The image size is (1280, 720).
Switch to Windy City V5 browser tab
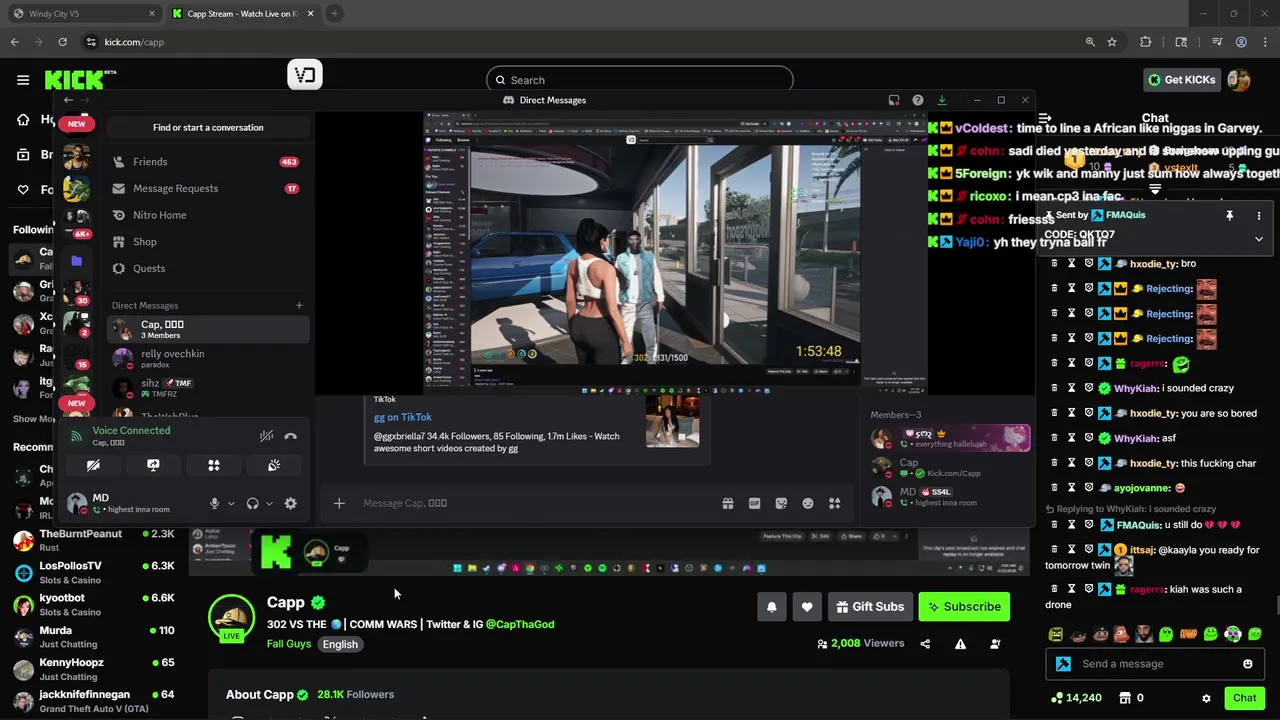[85, 14]
